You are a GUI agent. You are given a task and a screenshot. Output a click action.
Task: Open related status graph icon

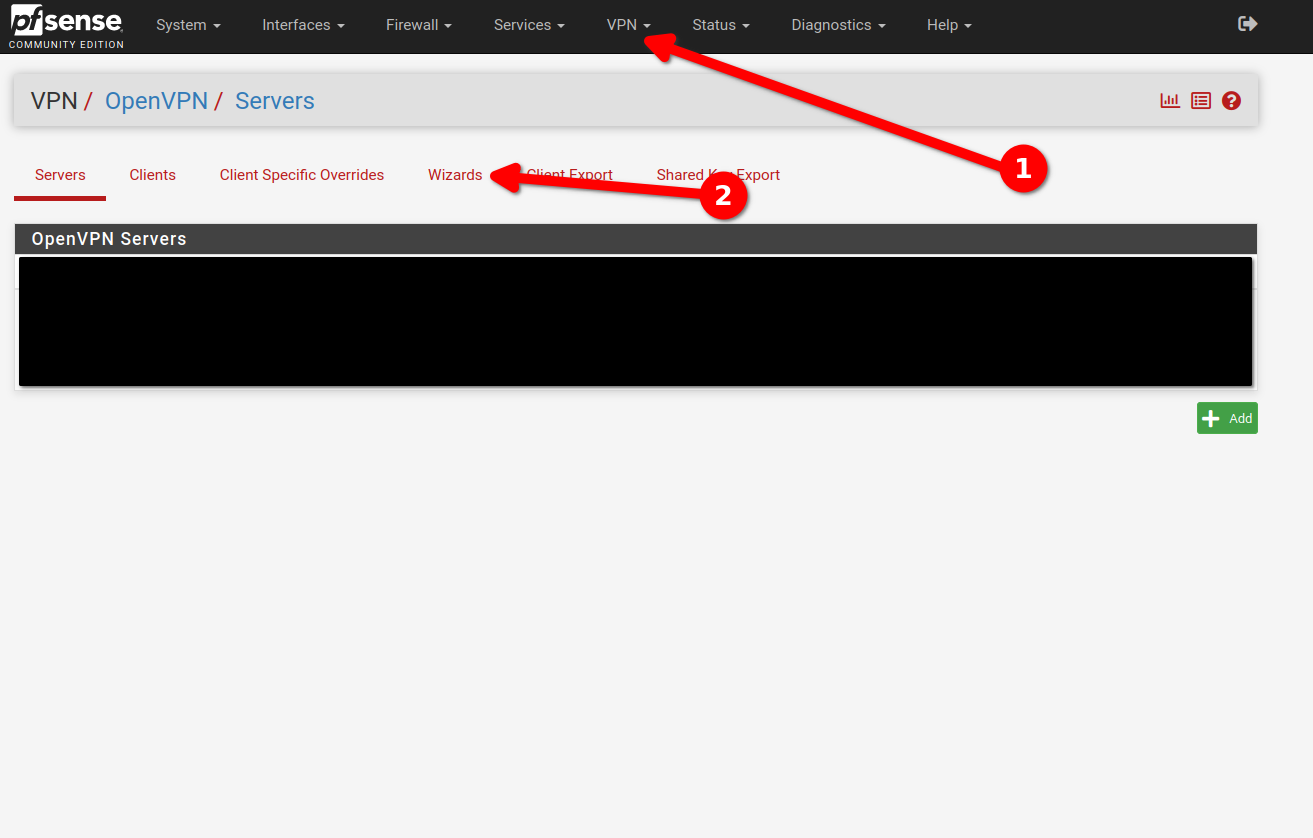[x=1170, y=101]
